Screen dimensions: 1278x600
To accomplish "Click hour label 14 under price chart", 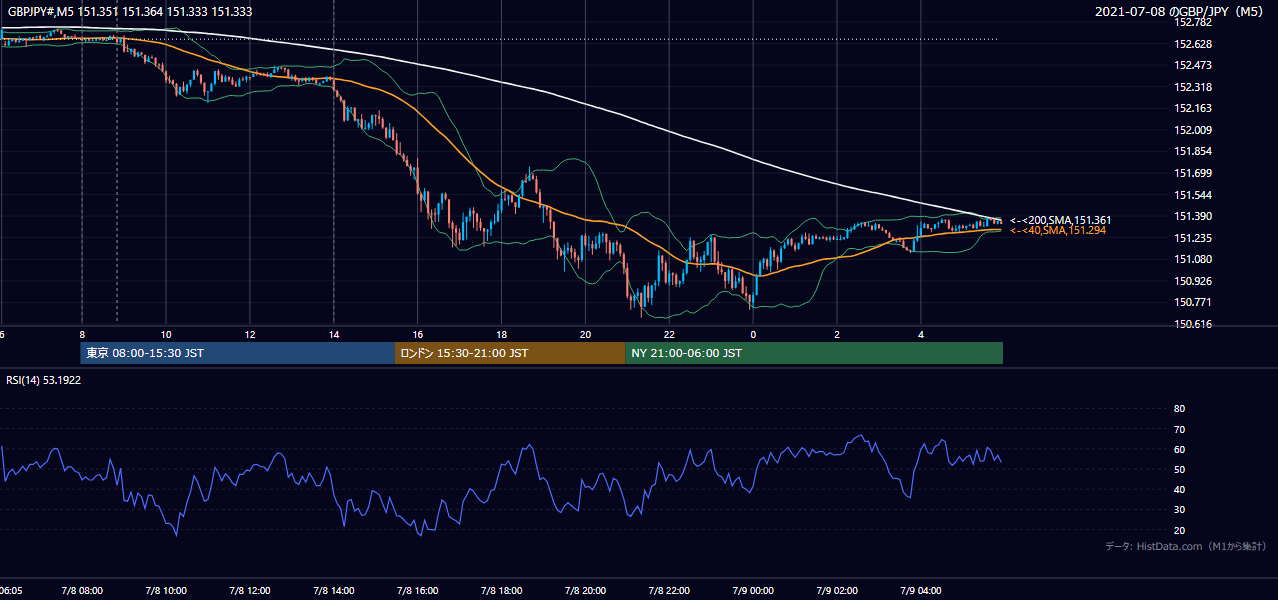I will coord(334,335).
